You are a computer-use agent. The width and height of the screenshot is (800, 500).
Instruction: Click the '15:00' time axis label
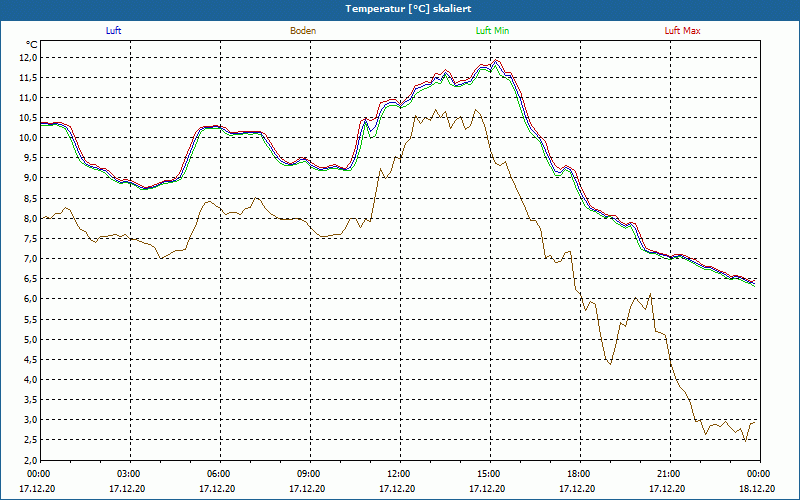coord(488,474)
